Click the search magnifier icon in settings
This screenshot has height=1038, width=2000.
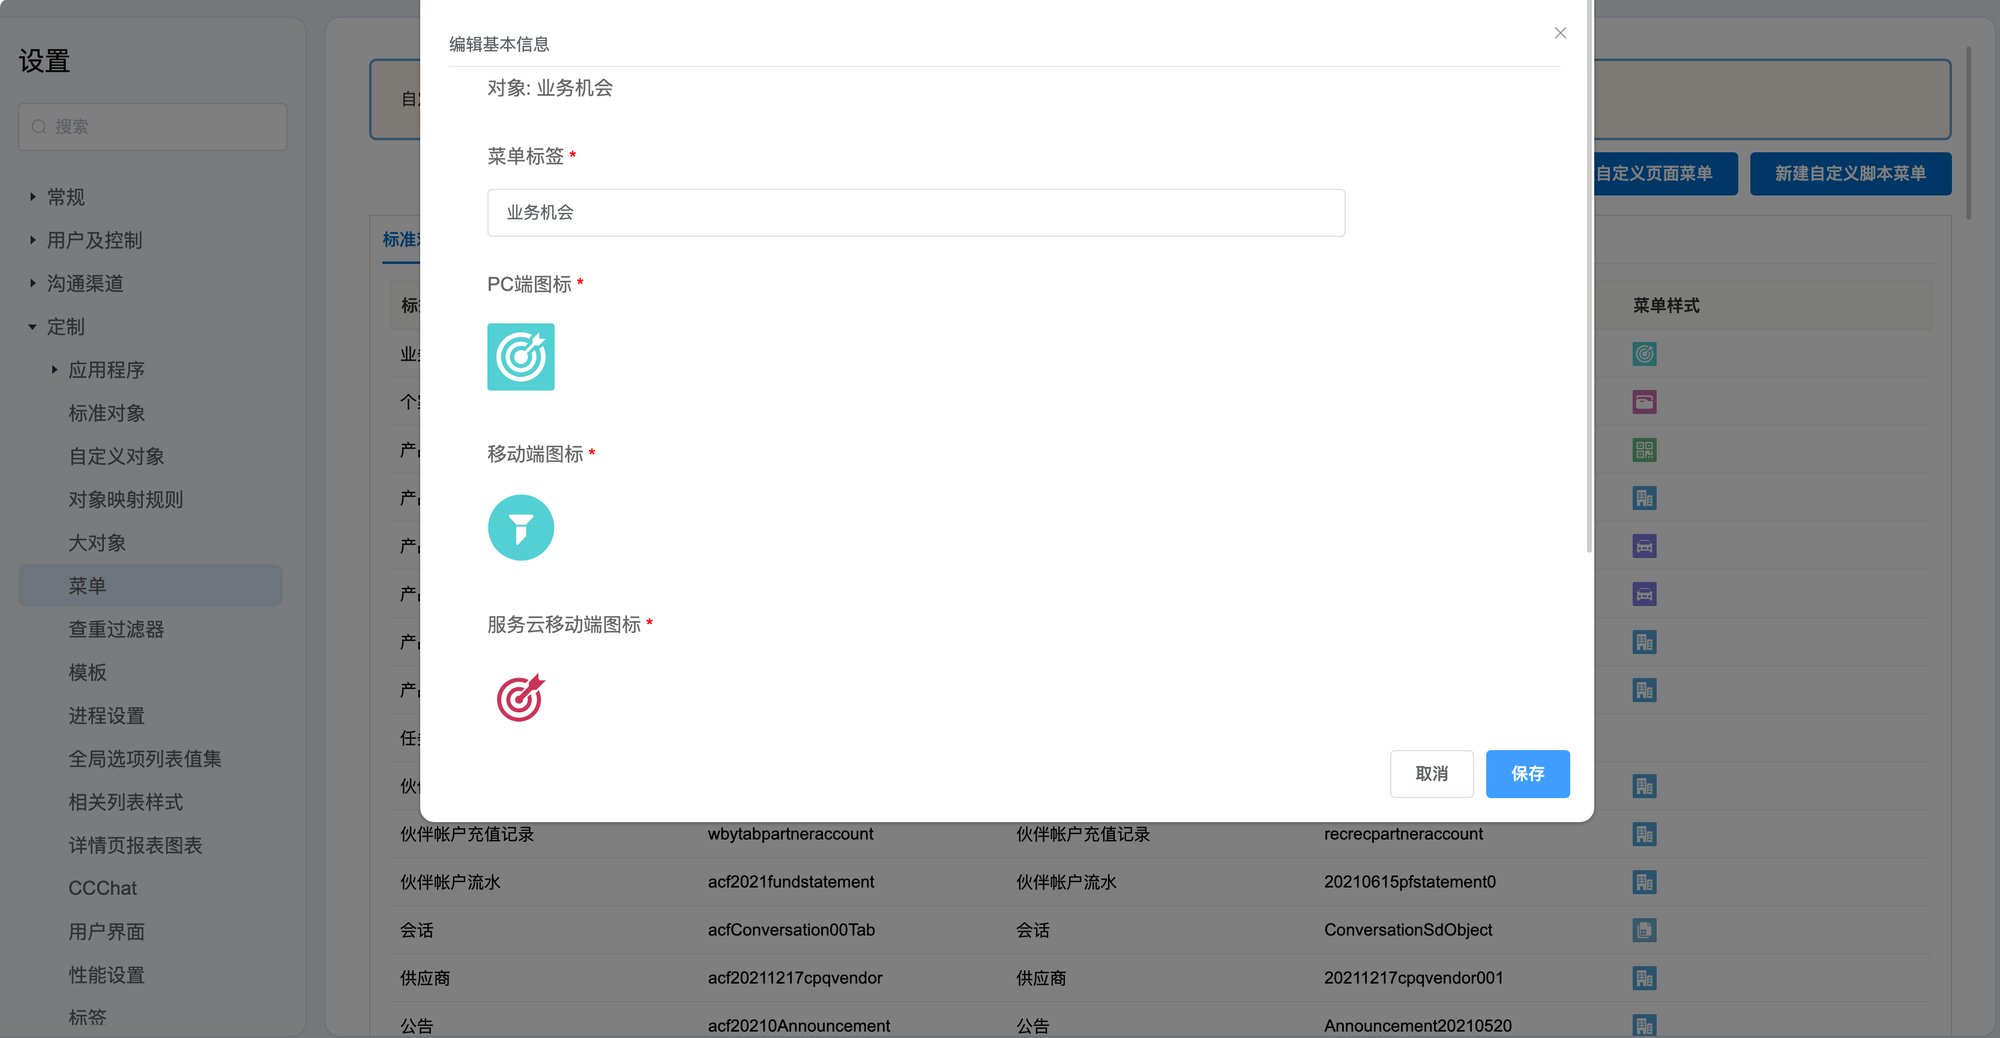pyautogui.click(x=39, y=127)
